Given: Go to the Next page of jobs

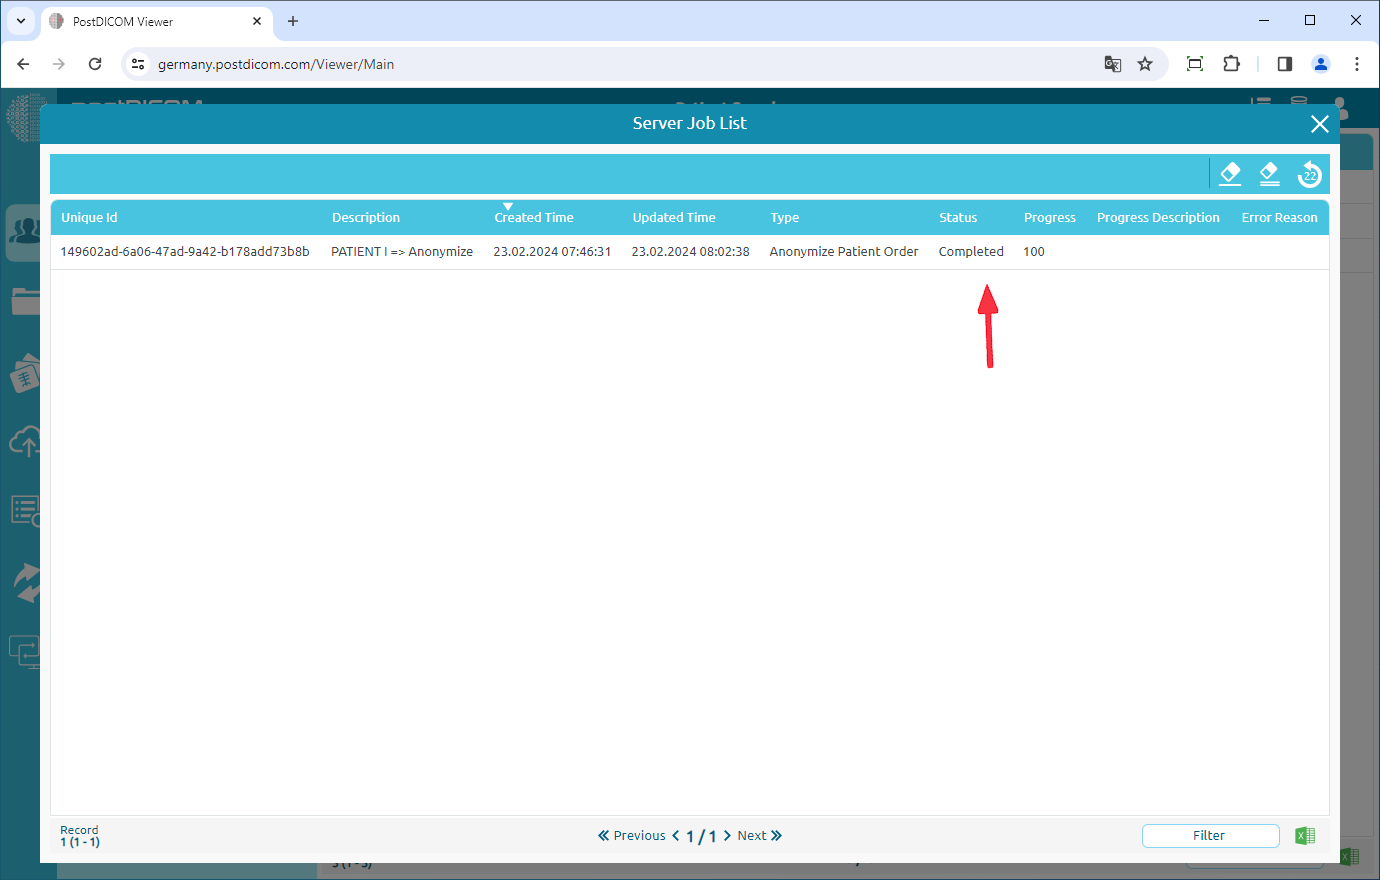Looking at the screenshot, I should click(x=752, y=835).
